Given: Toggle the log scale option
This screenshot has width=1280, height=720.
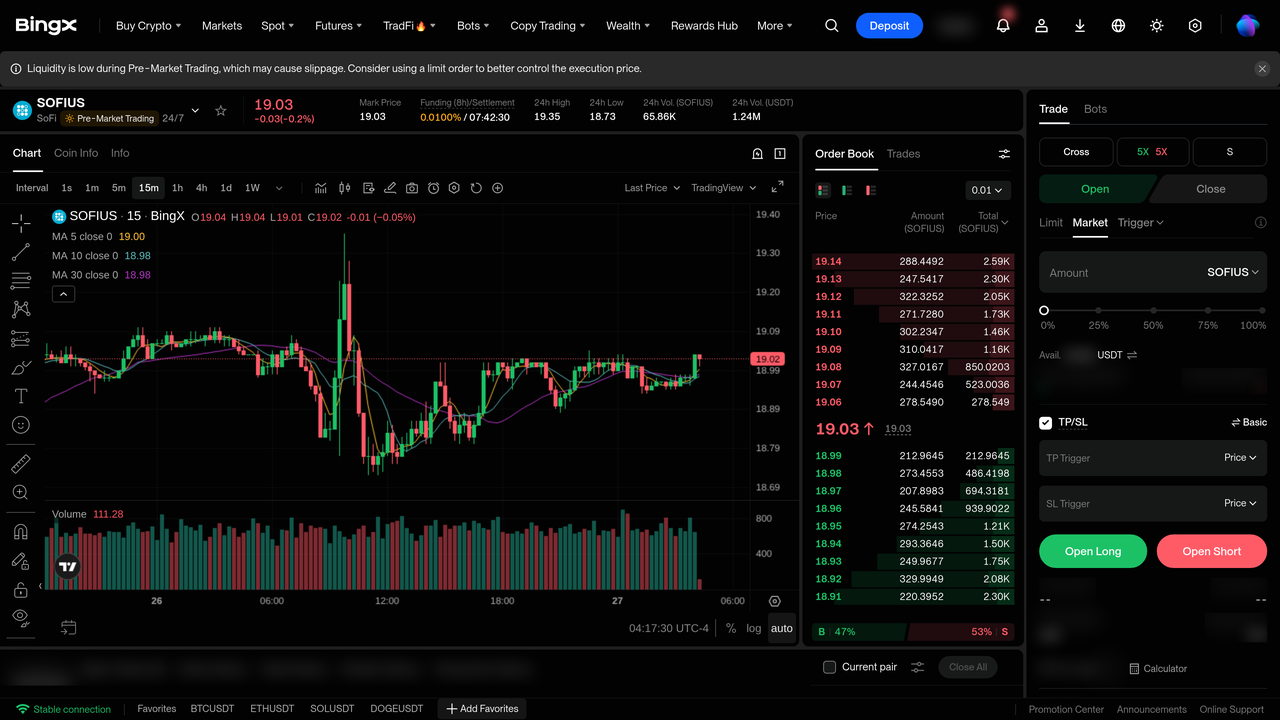Looking at the screenshot, I should pos(754,628).
